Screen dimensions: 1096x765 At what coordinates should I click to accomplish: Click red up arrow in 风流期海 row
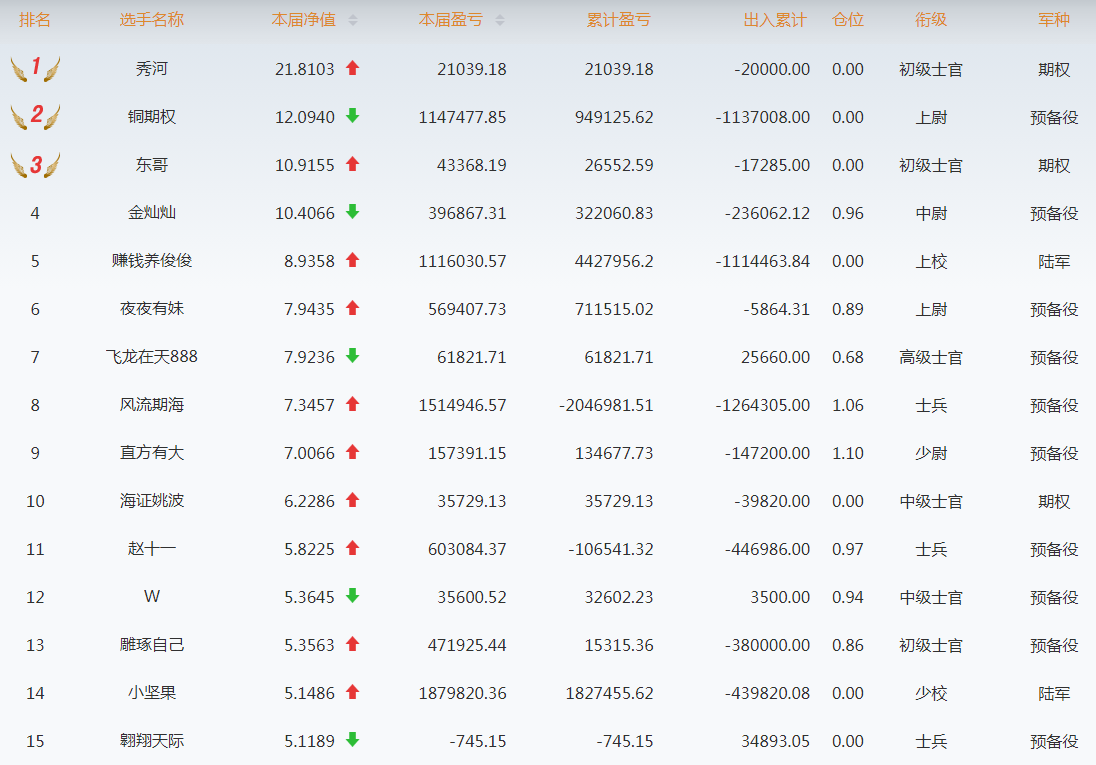[352, 404]
